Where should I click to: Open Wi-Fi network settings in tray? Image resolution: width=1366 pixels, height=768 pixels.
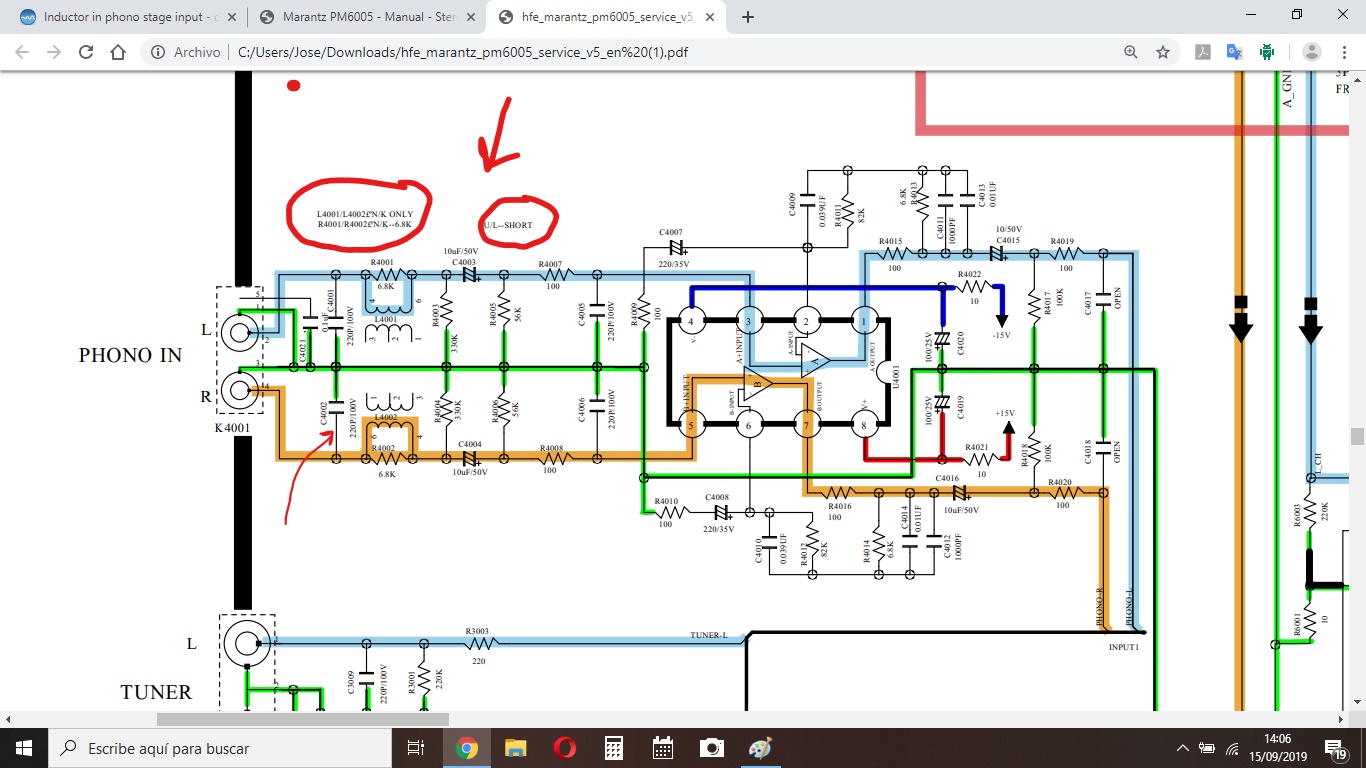click(x=1233, y=747)
